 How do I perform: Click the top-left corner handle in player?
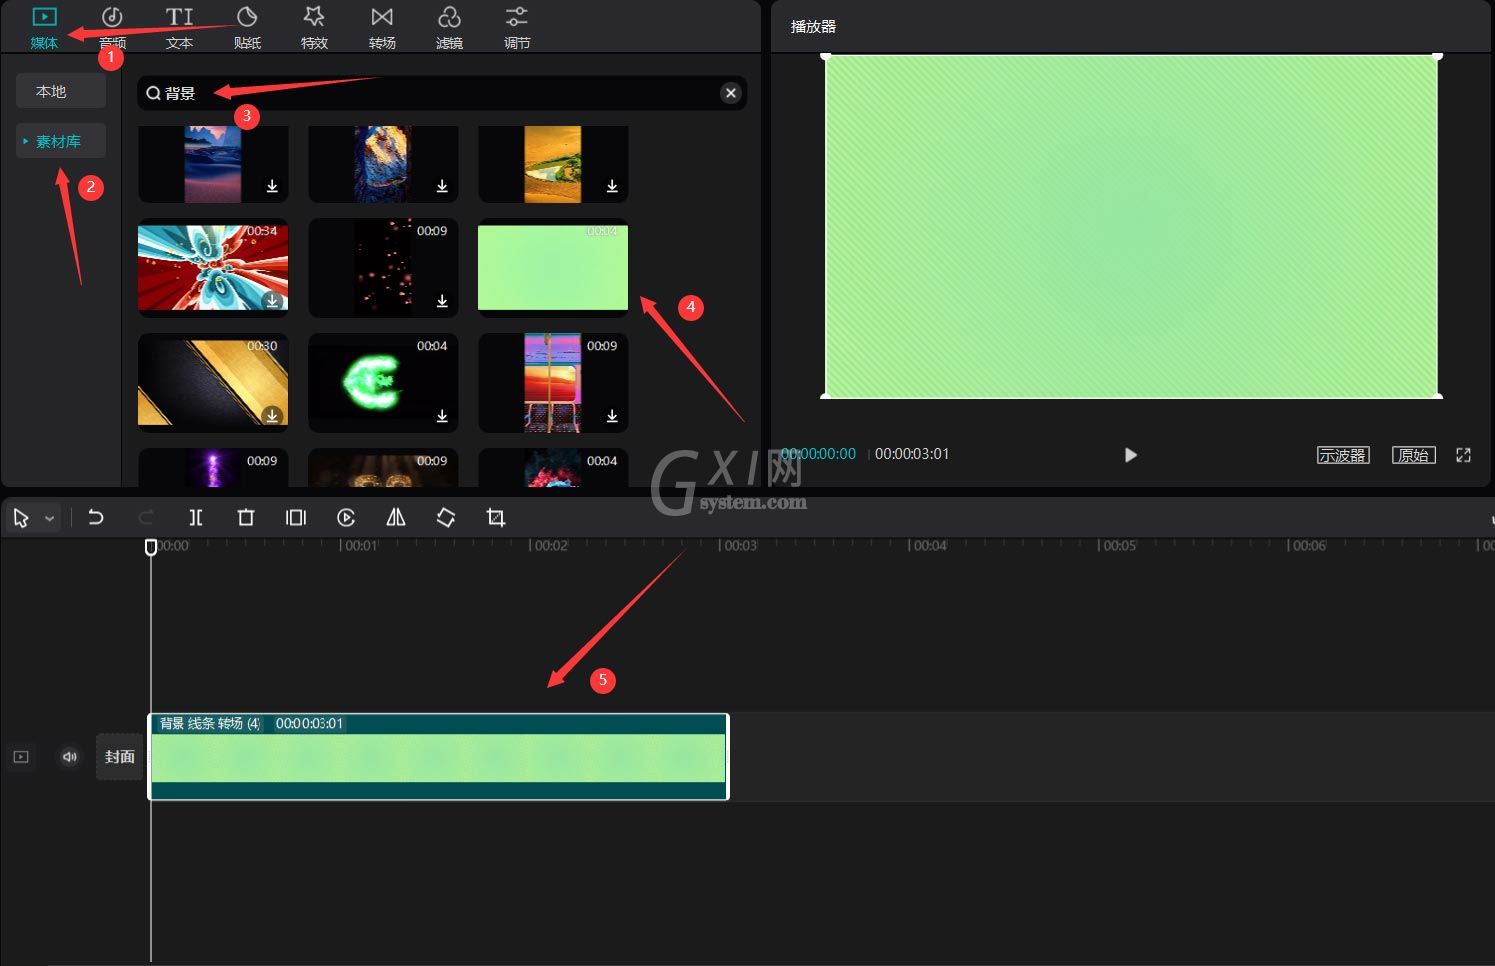826,56
